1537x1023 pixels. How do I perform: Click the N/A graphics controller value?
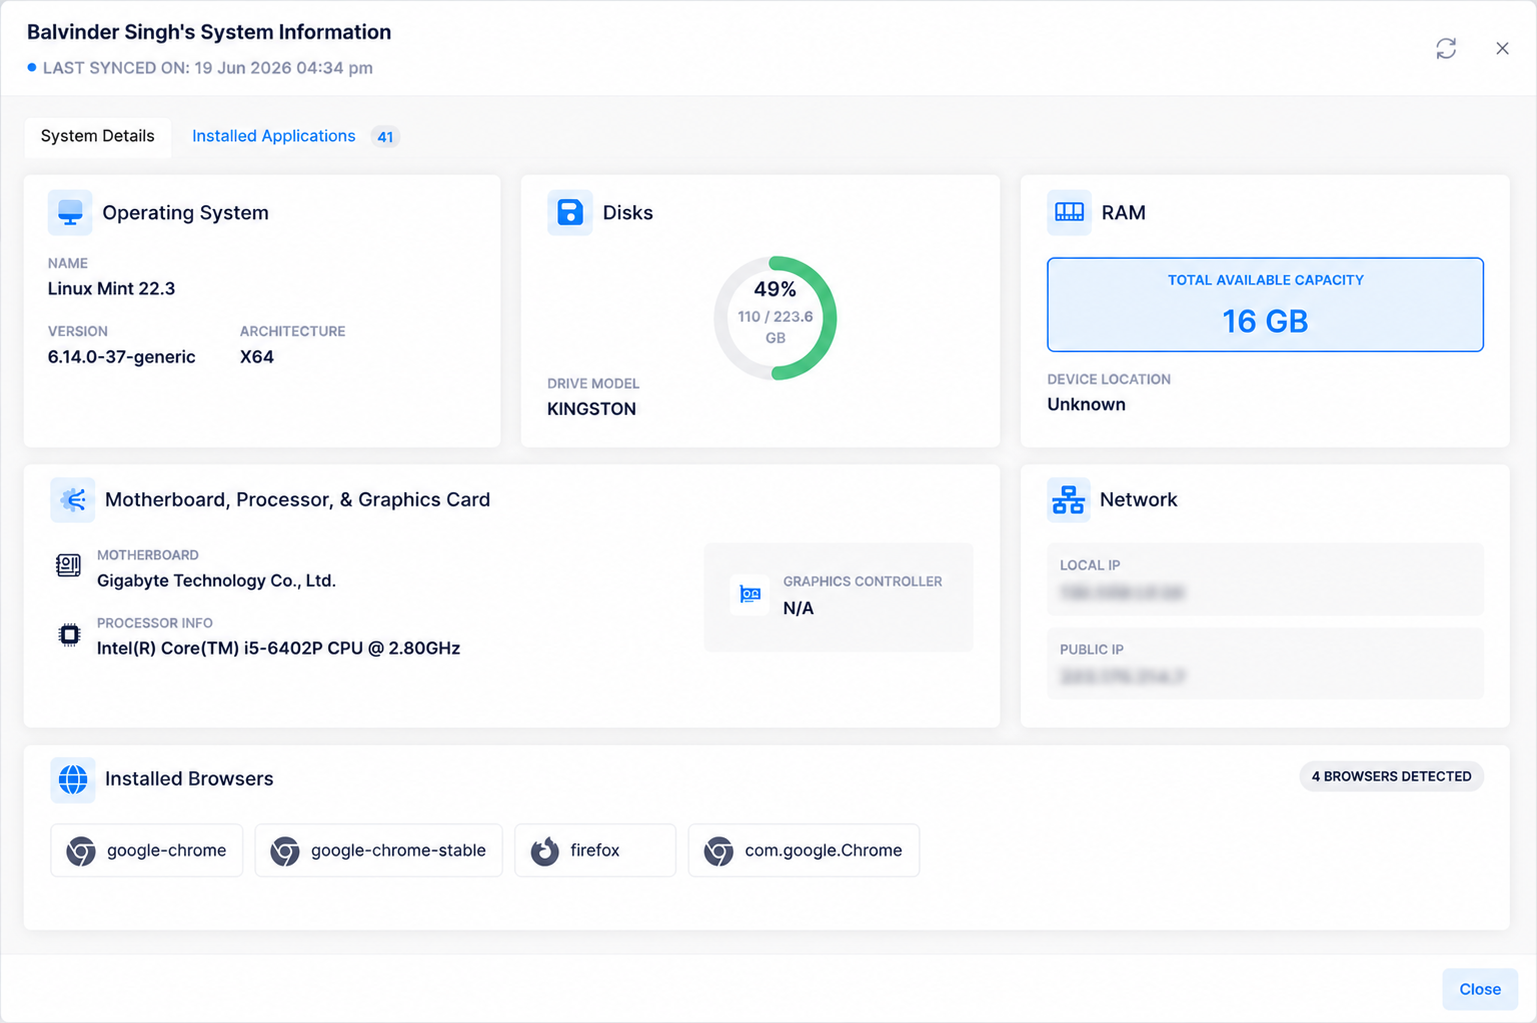pyautogui.click(x=798, y=608)
